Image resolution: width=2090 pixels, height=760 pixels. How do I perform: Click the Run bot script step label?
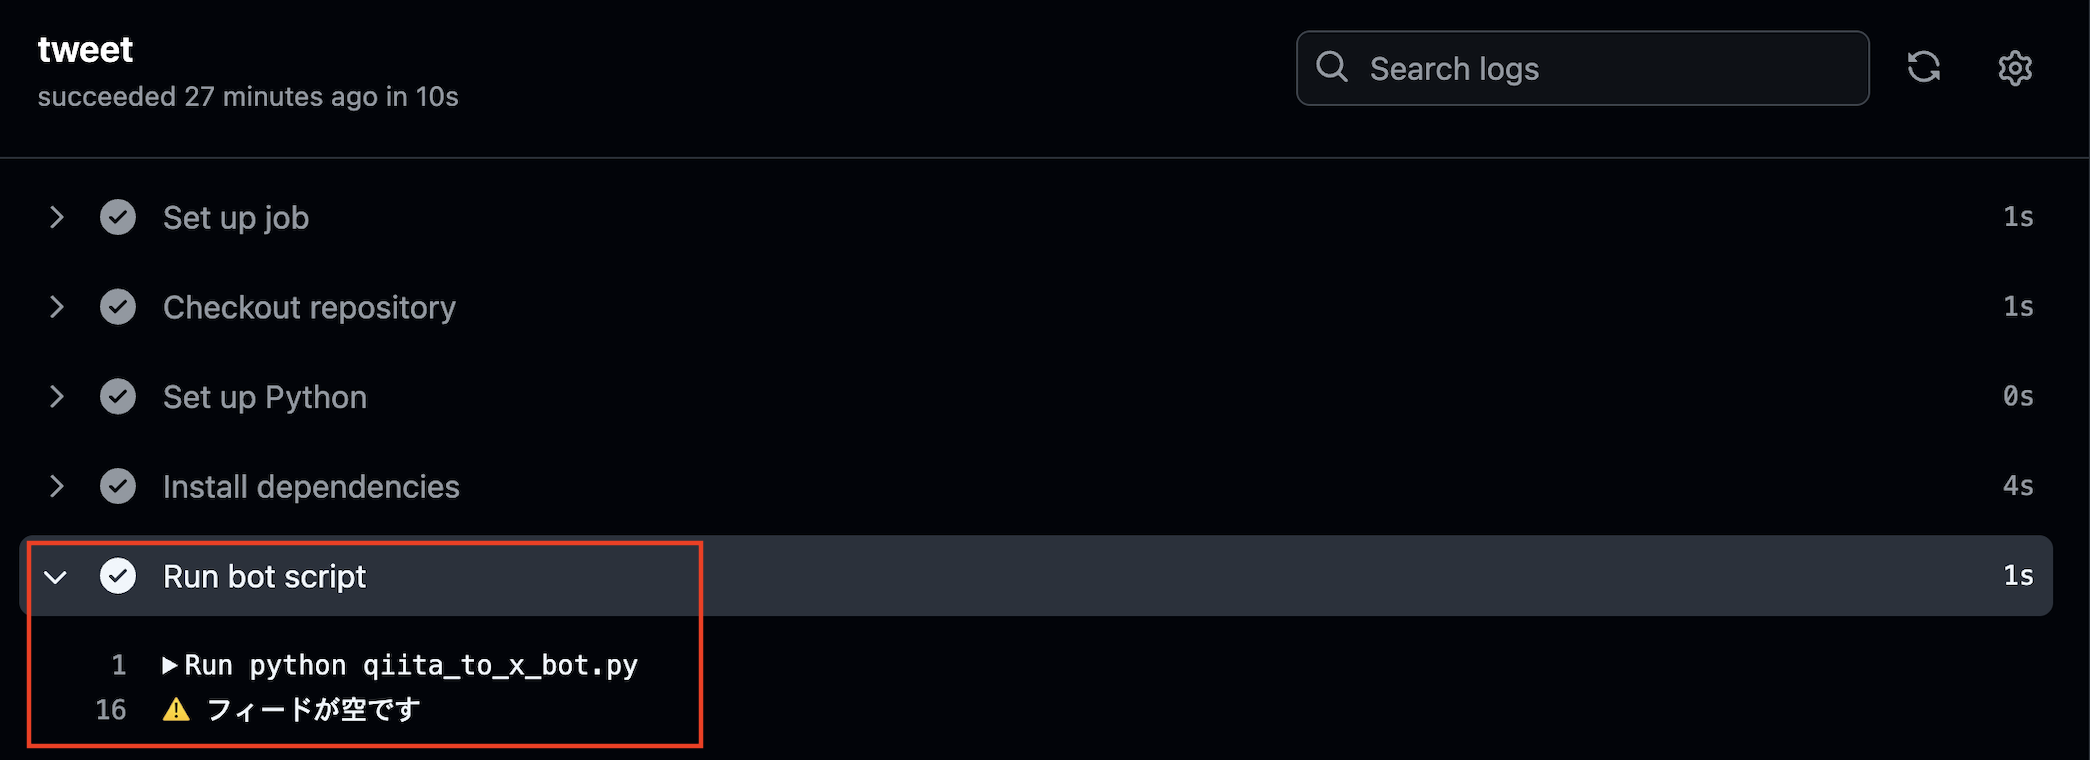point(263,576)
